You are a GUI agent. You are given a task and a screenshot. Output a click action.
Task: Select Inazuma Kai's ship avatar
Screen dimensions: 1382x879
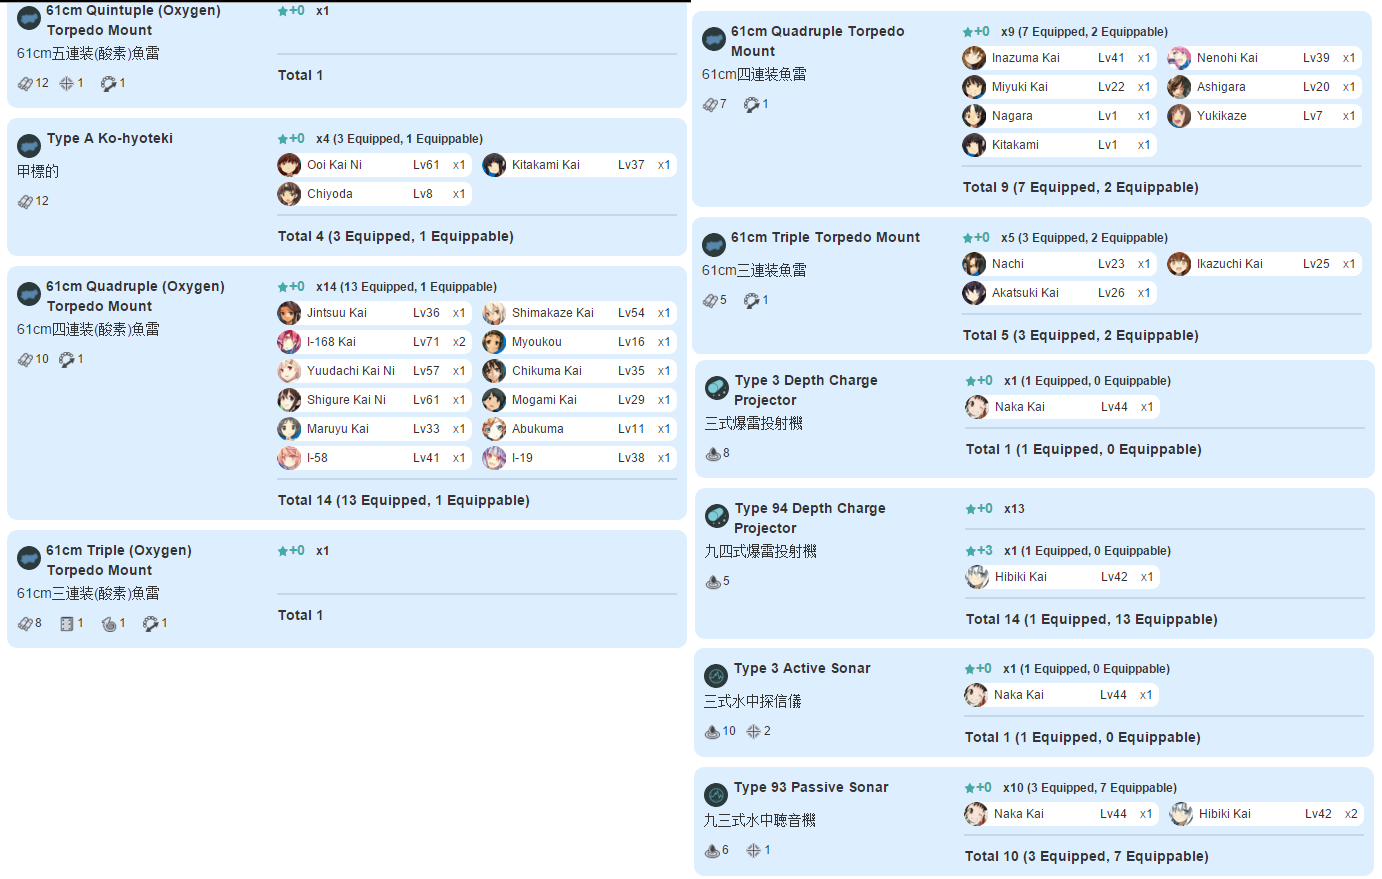[974, 58]
